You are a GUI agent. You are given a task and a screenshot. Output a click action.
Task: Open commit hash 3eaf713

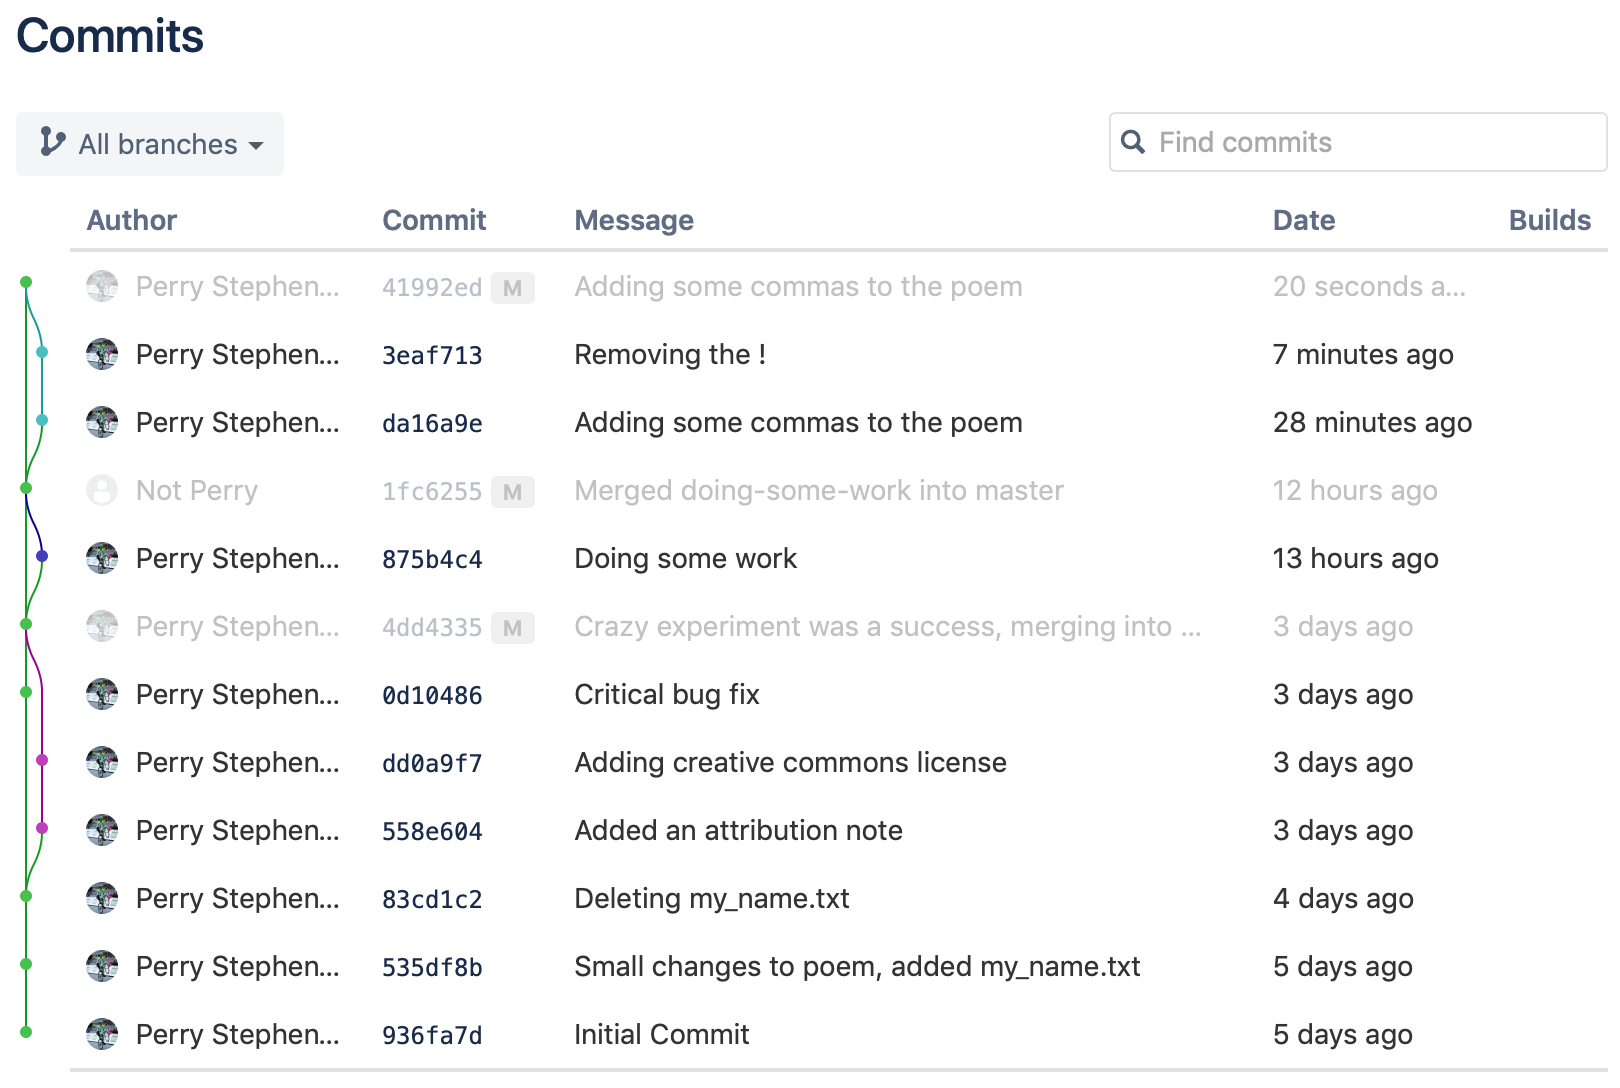tap(432, 356)
